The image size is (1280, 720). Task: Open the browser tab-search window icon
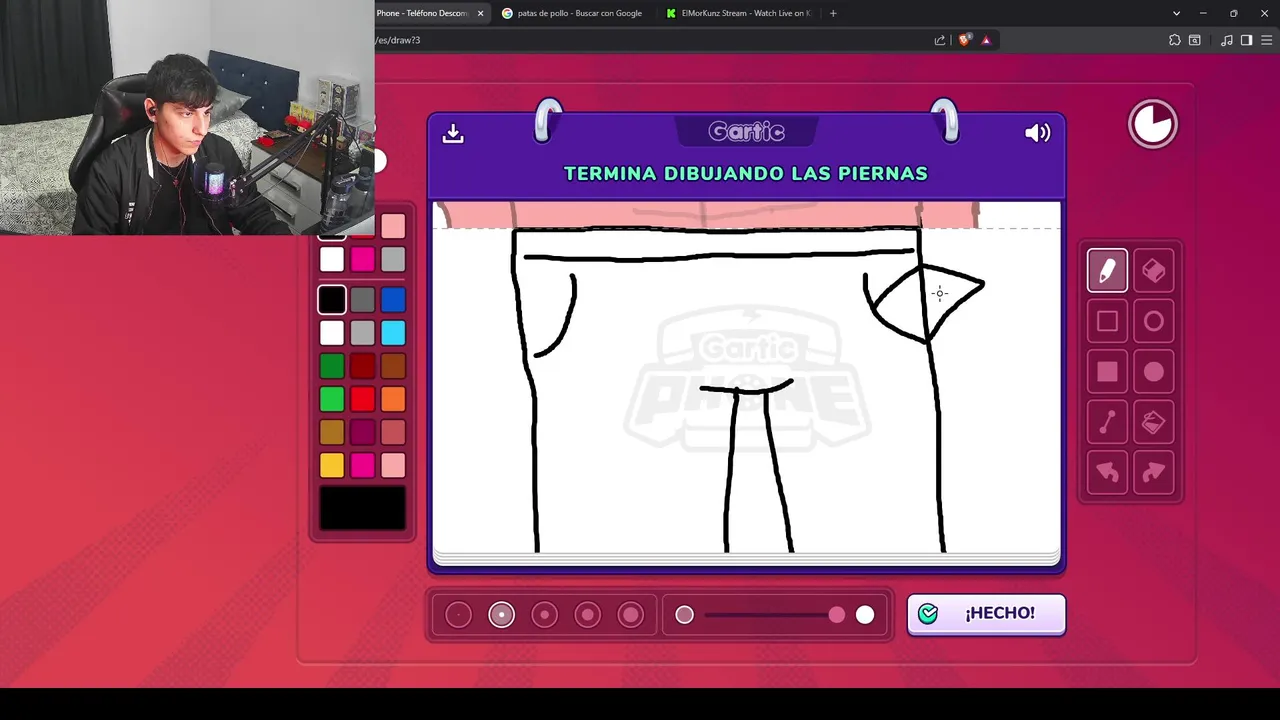pos(1194,40)
